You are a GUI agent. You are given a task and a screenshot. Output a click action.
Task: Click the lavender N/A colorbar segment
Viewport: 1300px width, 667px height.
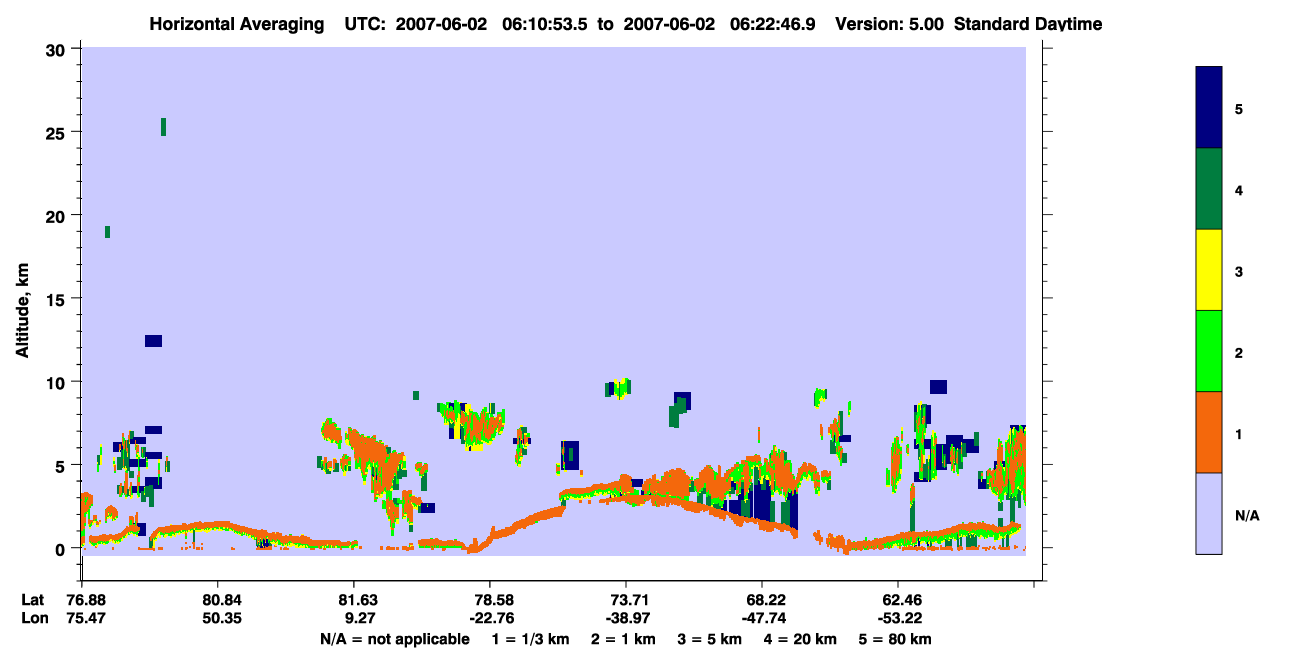[x=1209, y=513]
